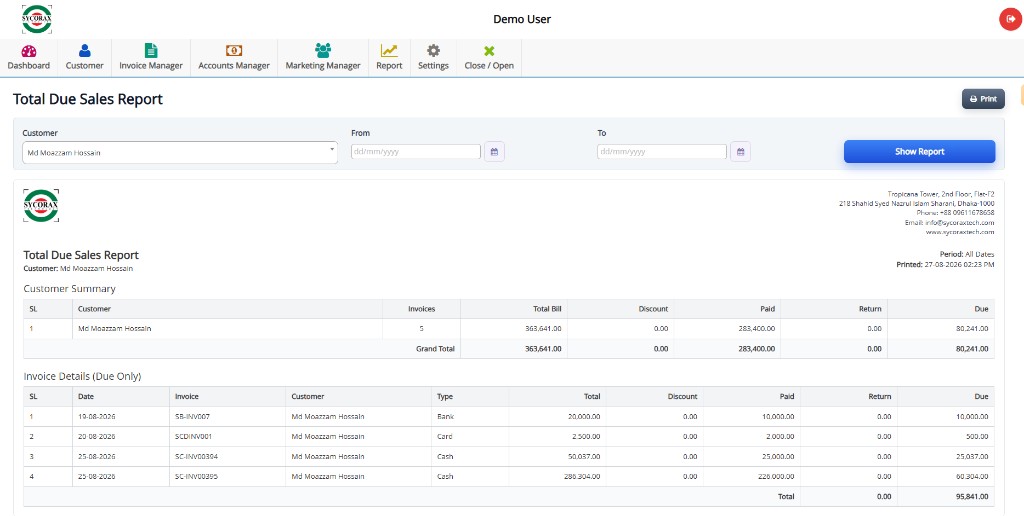
Task: Click Md Moazzam Hossain in Customer Summary
Action: click(x=114, y=329)
